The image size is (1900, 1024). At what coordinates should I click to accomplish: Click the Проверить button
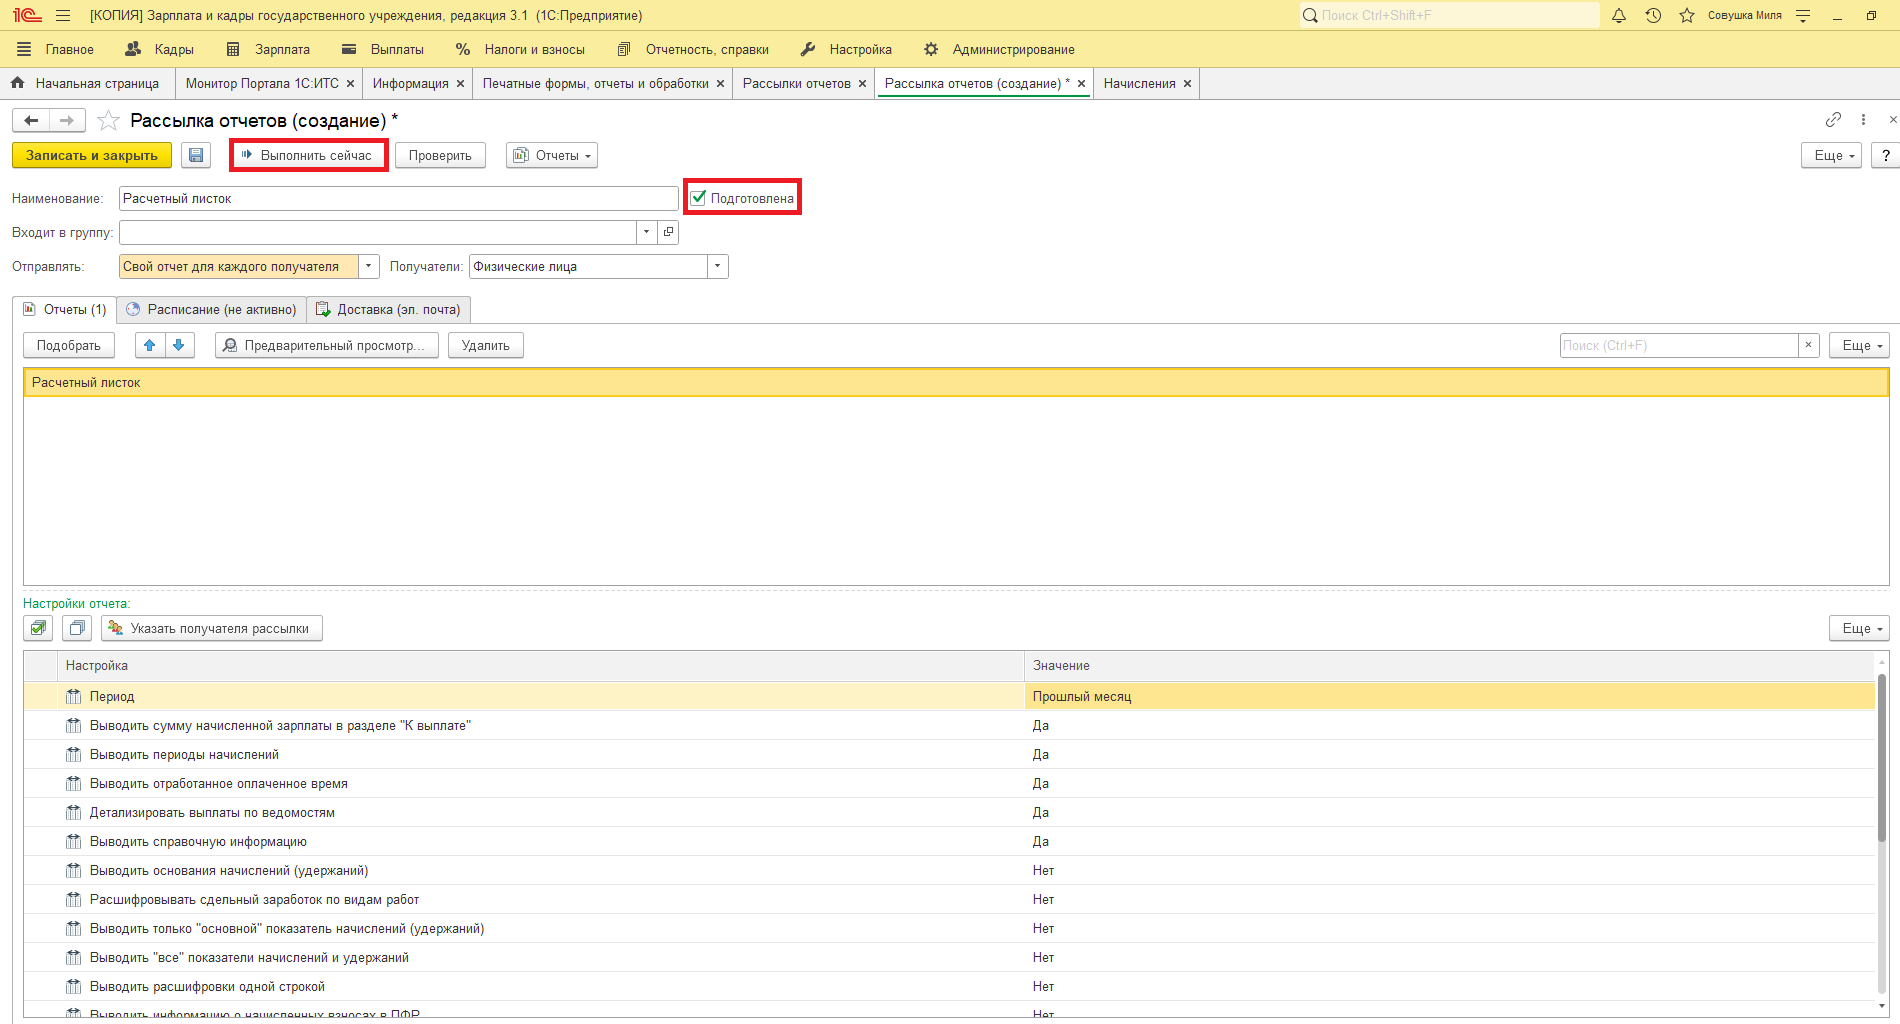pyautogui.click(x=440, y=155)
